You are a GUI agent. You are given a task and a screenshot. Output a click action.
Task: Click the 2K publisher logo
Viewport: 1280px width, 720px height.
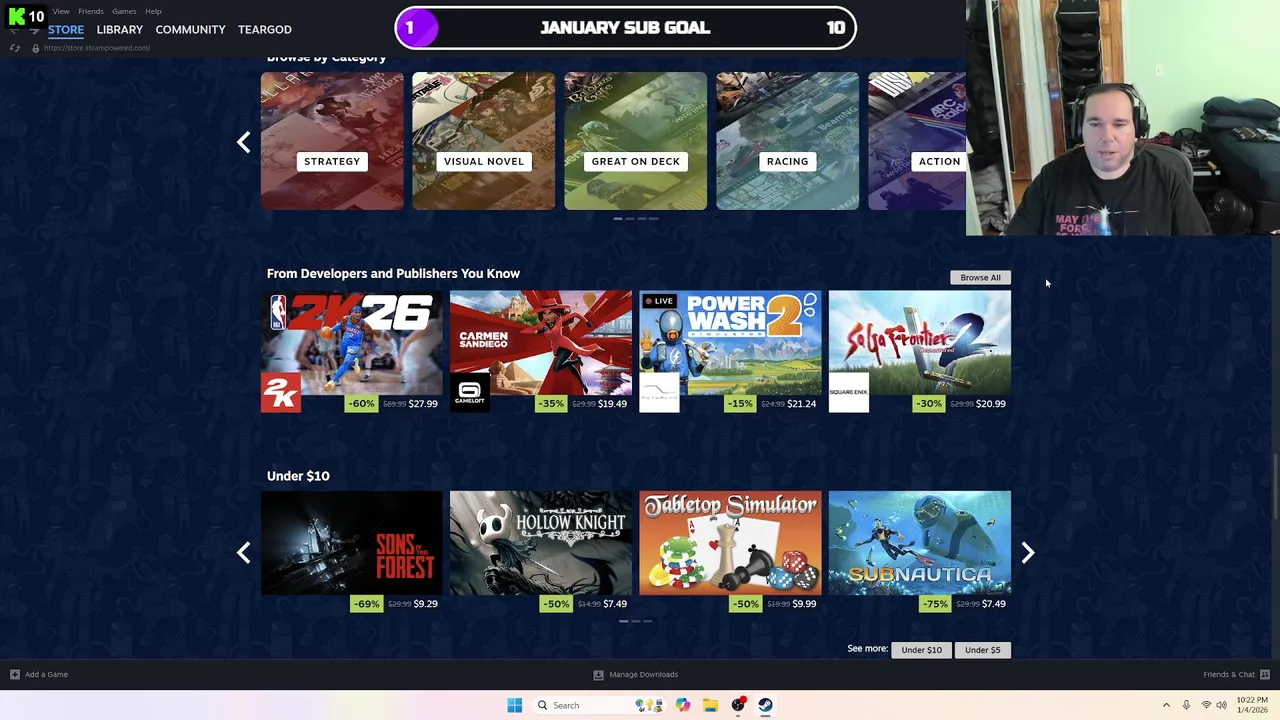[x=281, y=392]
